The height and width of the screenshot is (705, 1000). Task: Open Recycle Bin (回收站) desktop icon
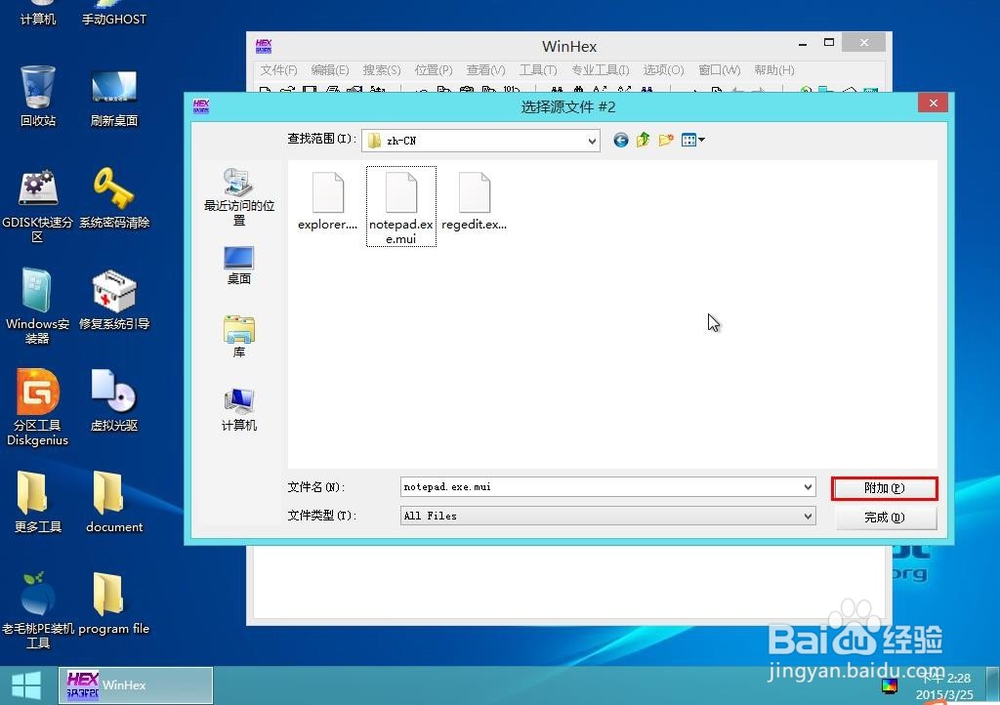coord(38,96)
